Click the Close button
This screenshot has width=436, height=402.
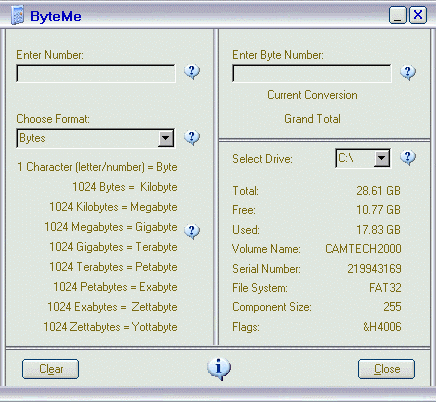point(387,369)
